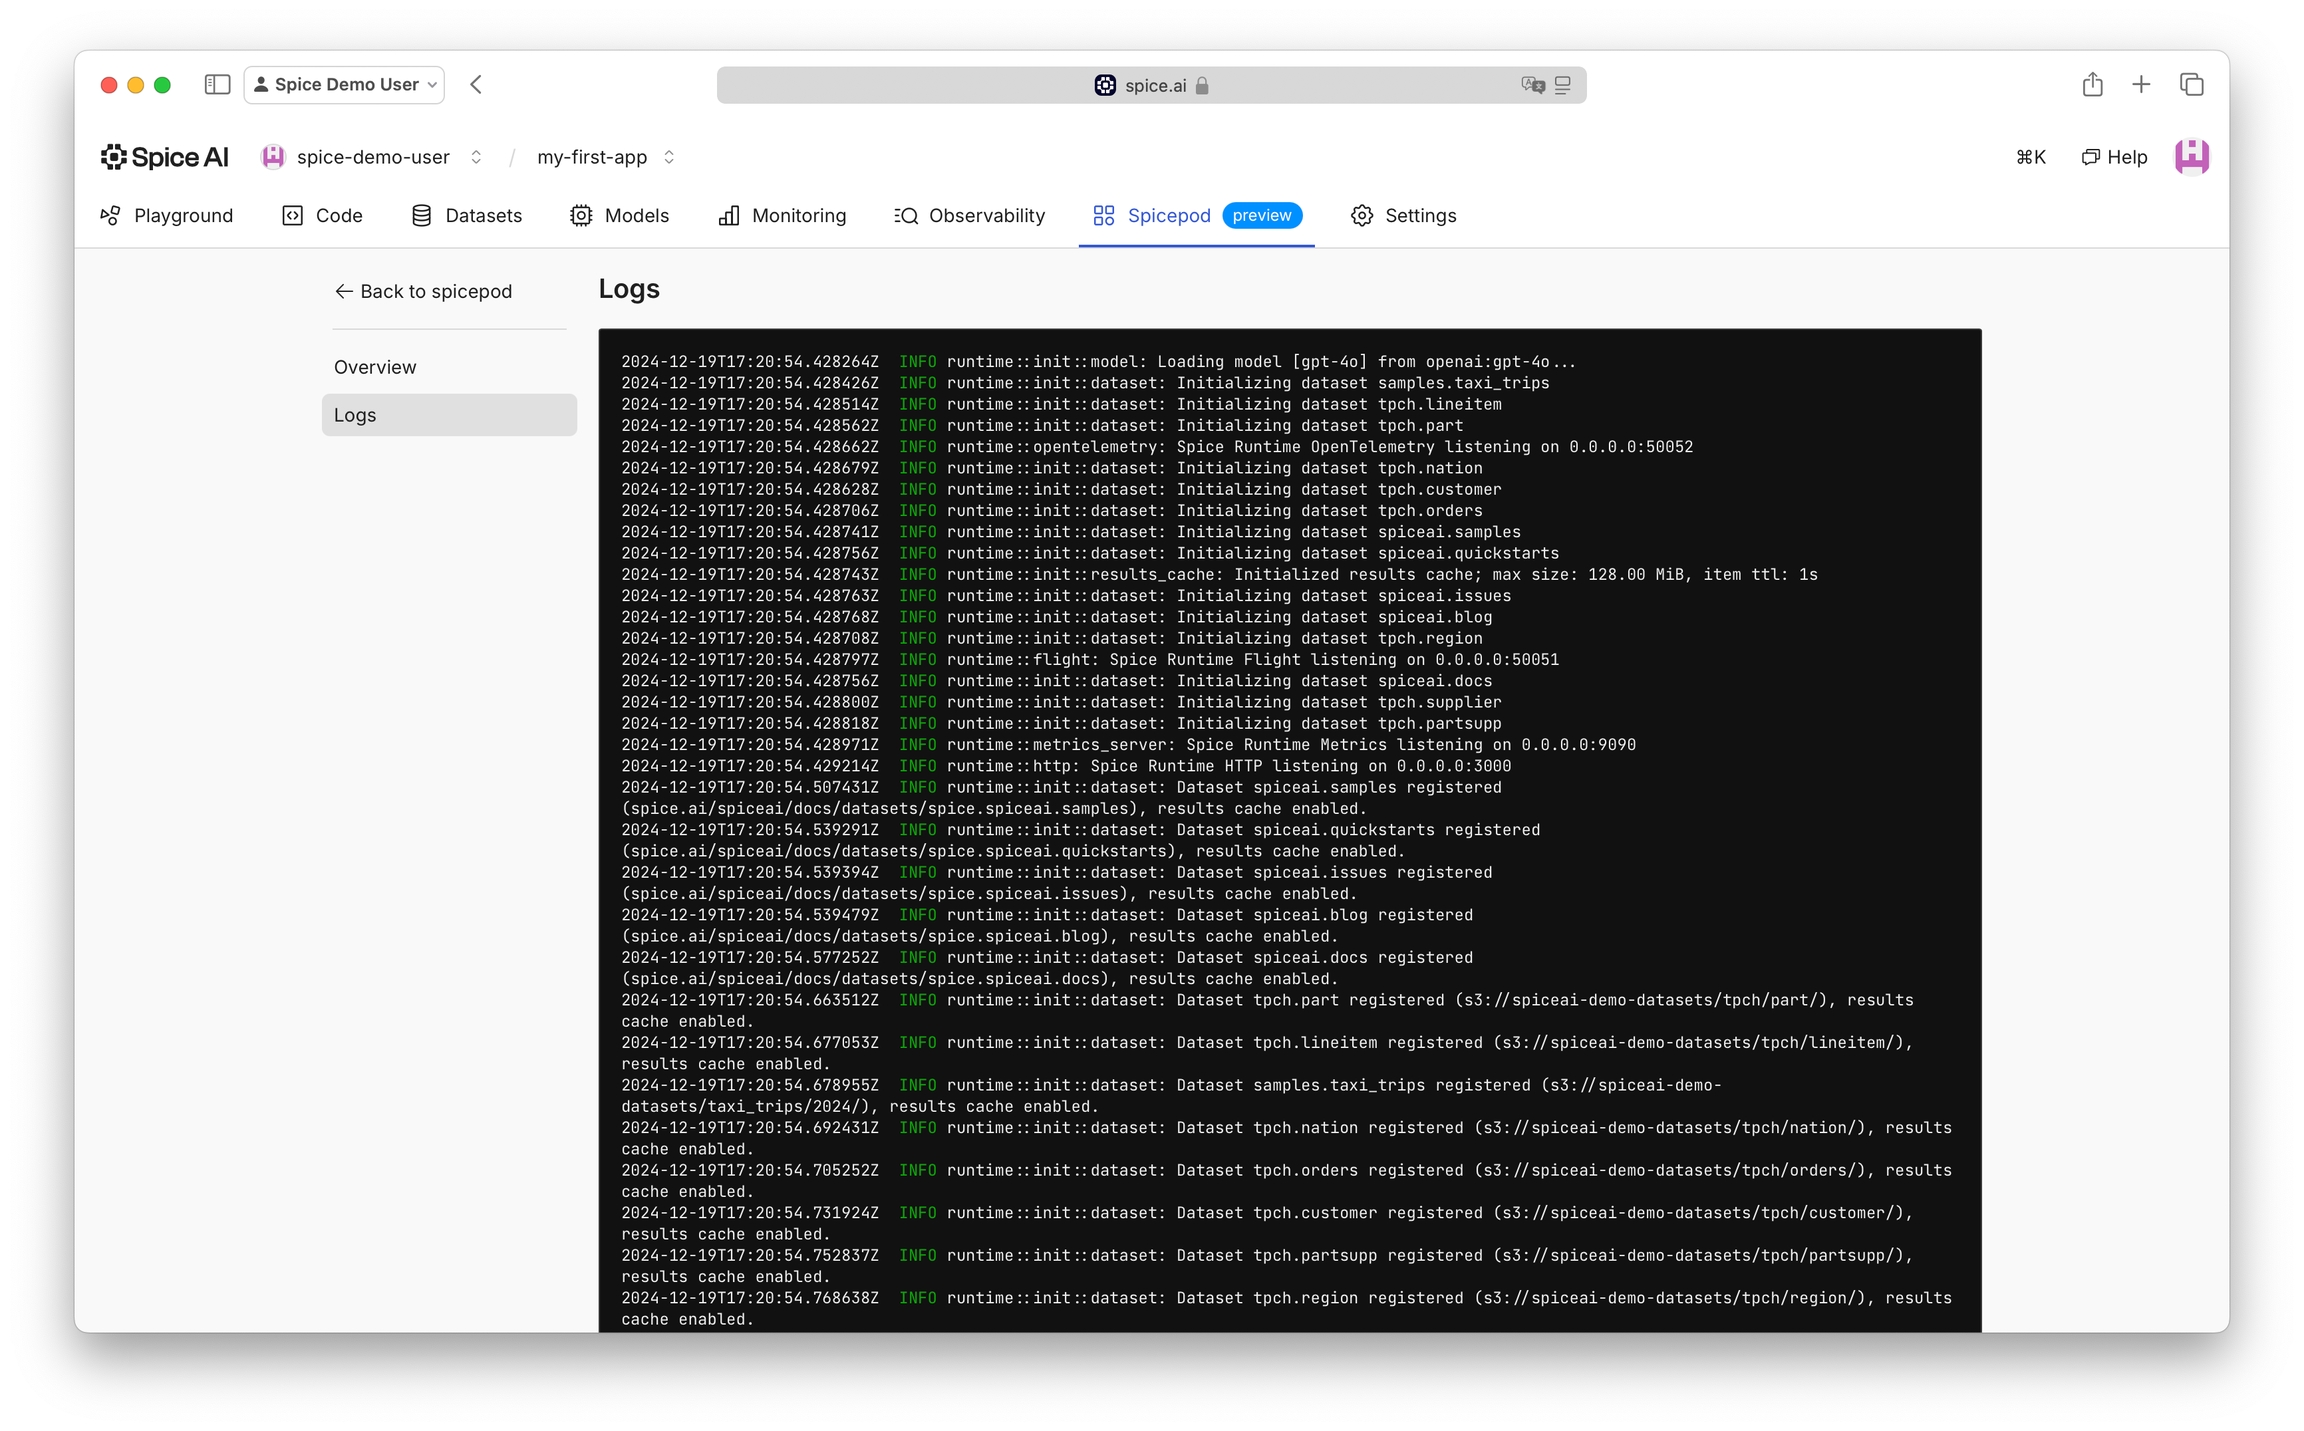Open the Settings tab
This screenshot has height=1431, width=2304.
tap(1403, 216)
